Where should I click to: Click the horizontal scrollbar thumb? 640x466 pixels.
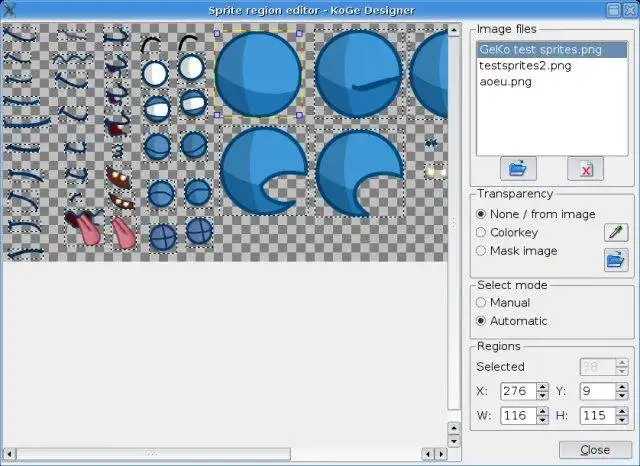pos(153,454)
